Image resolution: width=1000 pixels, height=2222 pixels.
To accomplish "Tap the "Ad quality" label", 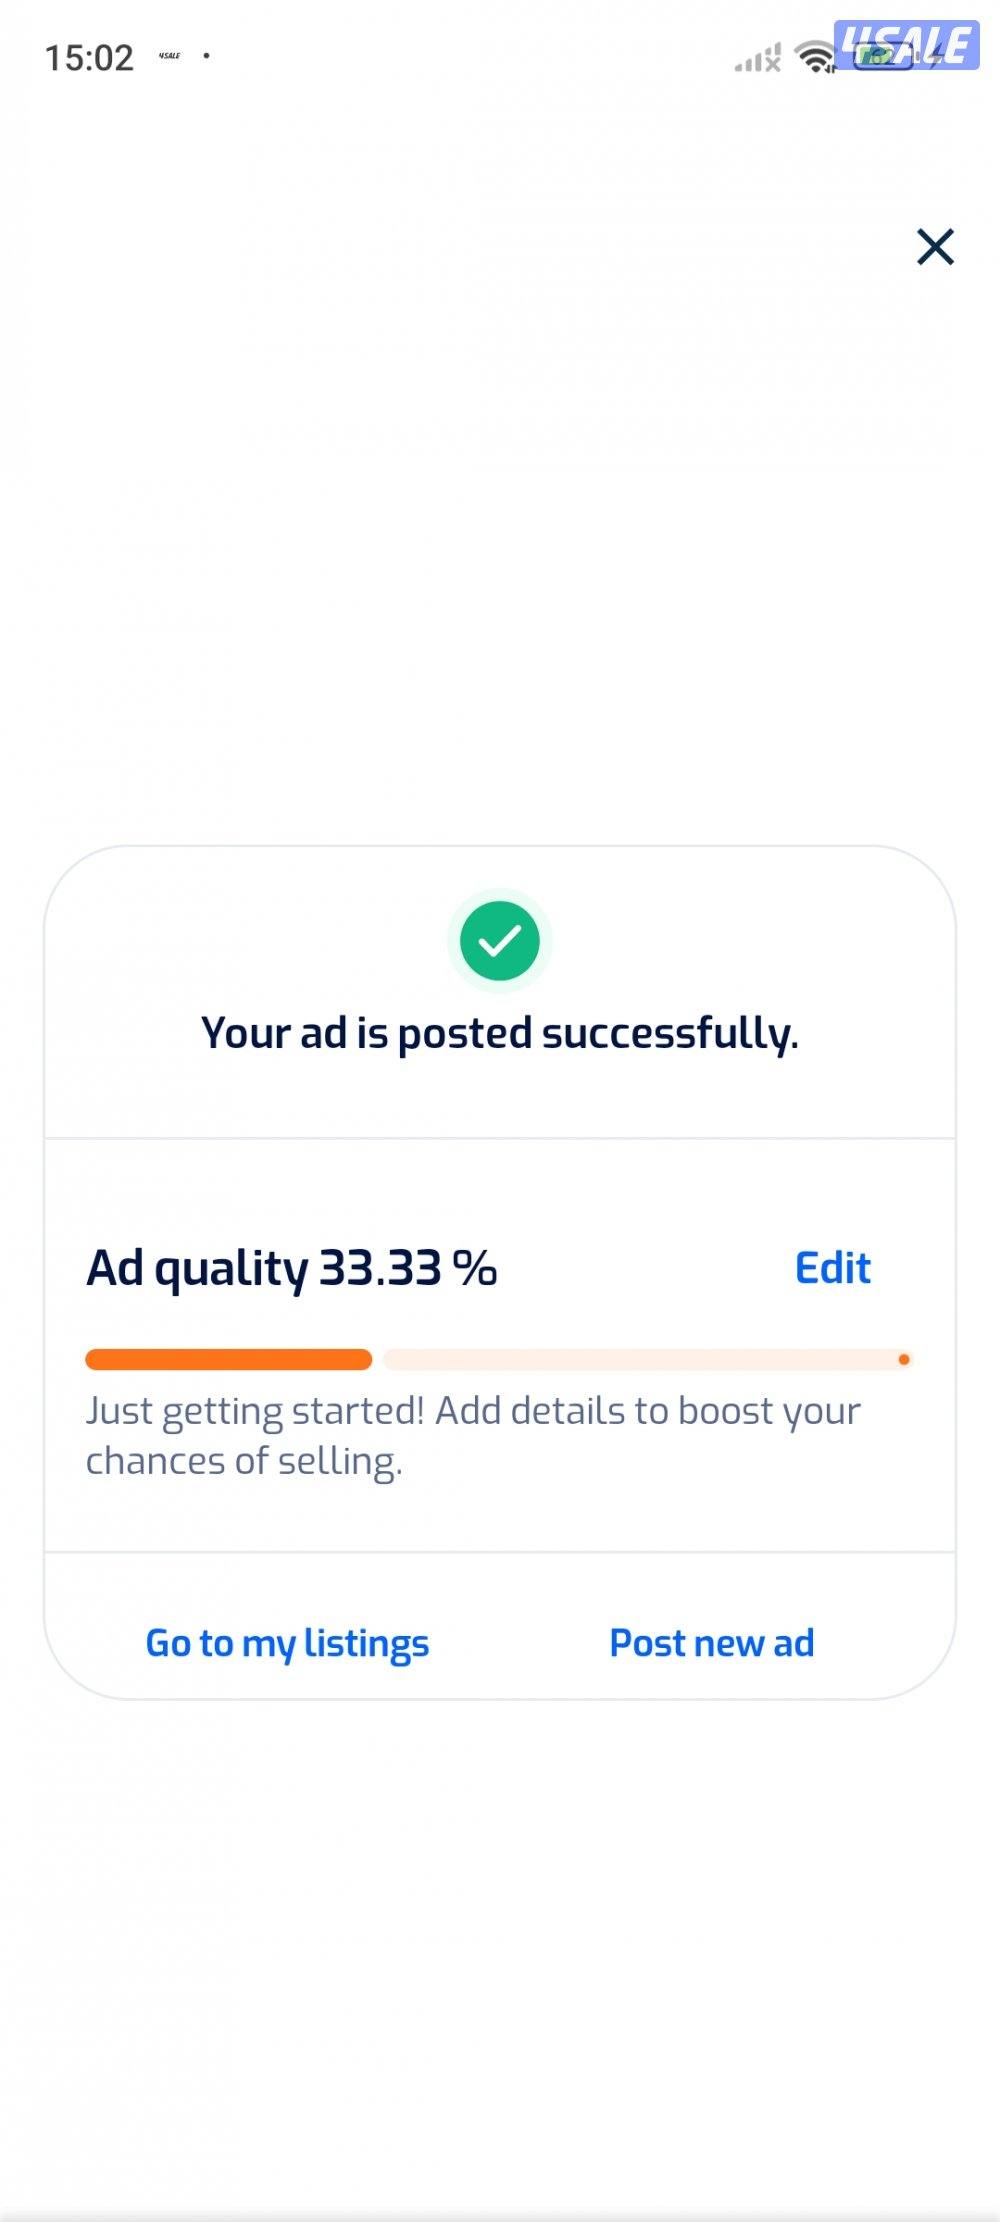I will click(197, 1268).
